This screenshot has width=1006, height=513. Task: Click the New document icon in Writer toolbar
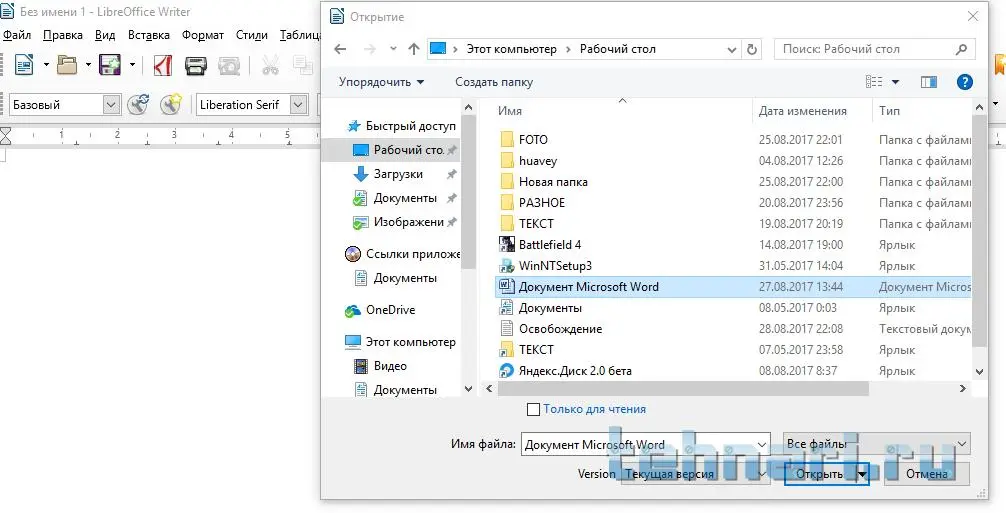point(24,65)
